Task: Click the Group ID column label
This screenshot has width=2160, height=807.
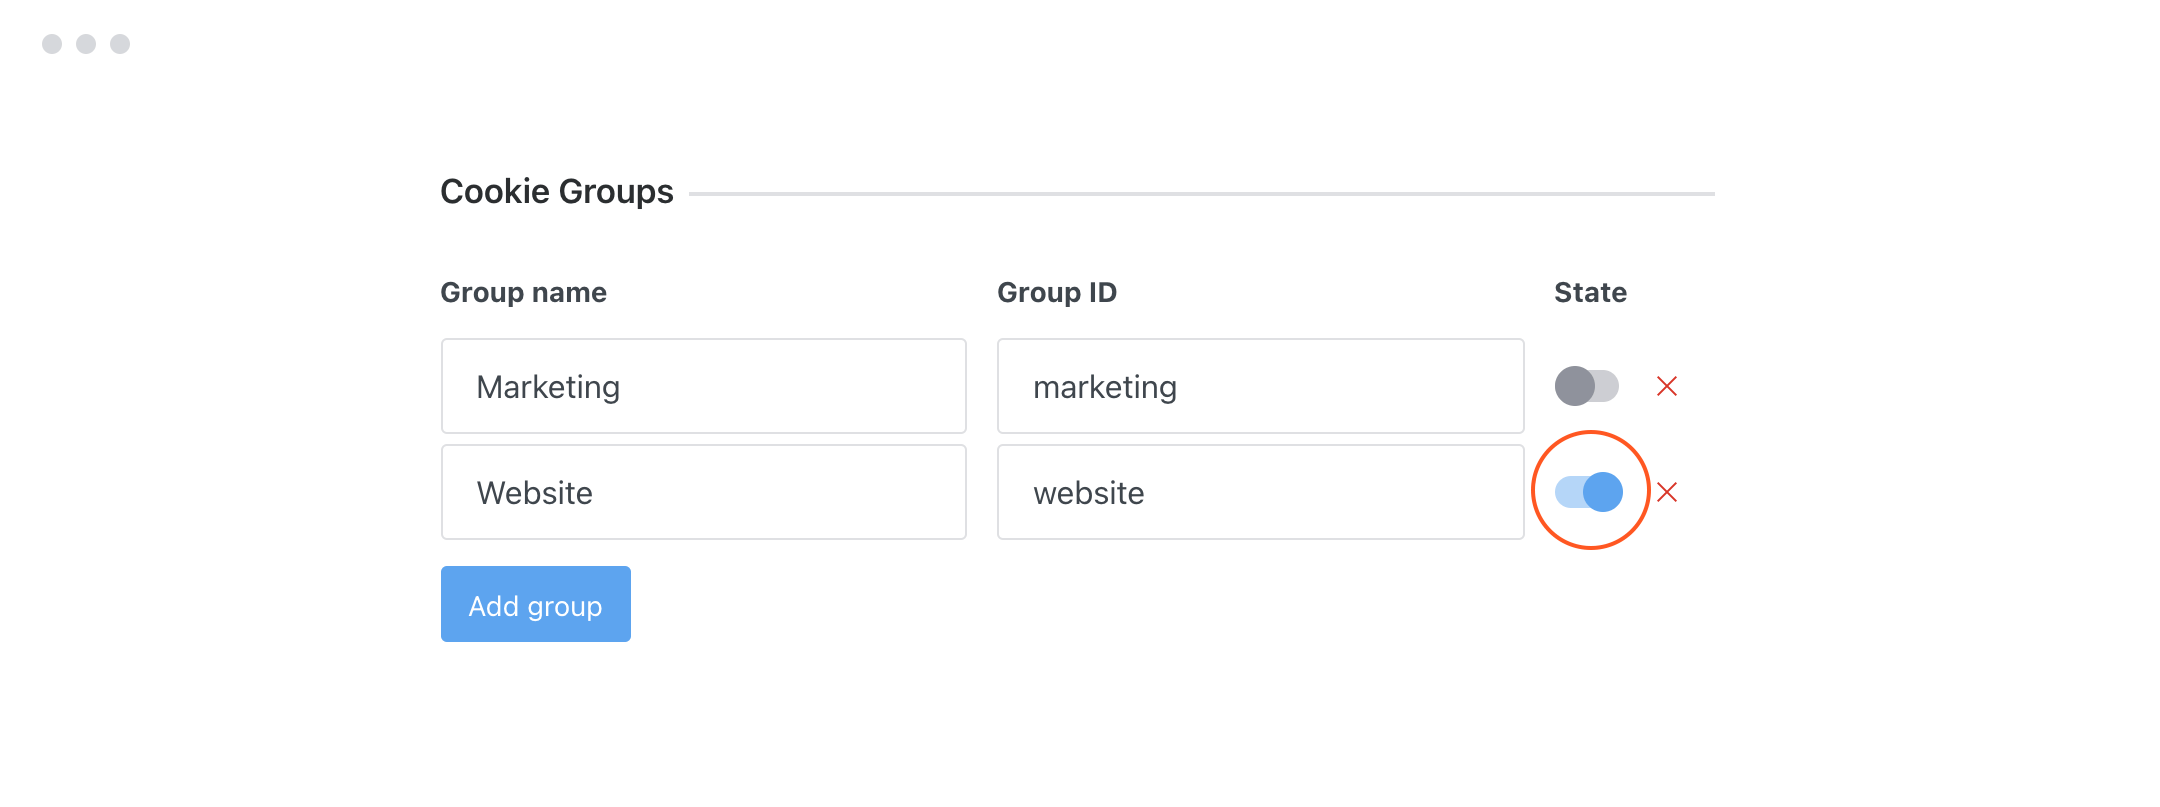Action: (1057, 292)
